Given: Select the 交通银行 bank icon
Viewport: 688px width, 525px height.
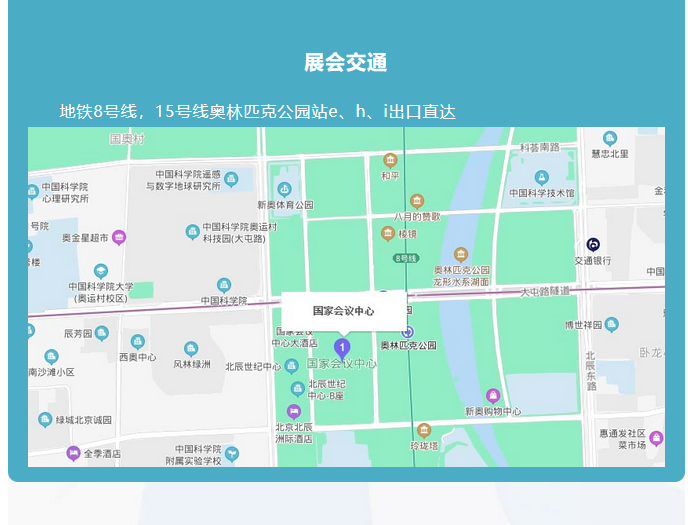Looking at the screenshot, I should pos(592,244).
